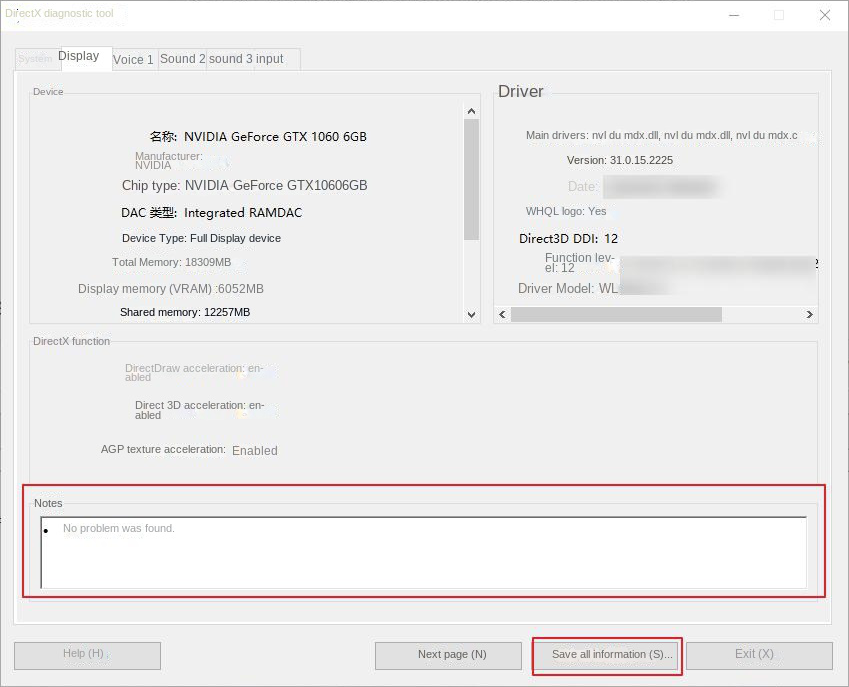Minimize the DirectX diagnostic tool window
This screenshot has width=849, height=687.
pyautogui.click(x=734, y=15)
